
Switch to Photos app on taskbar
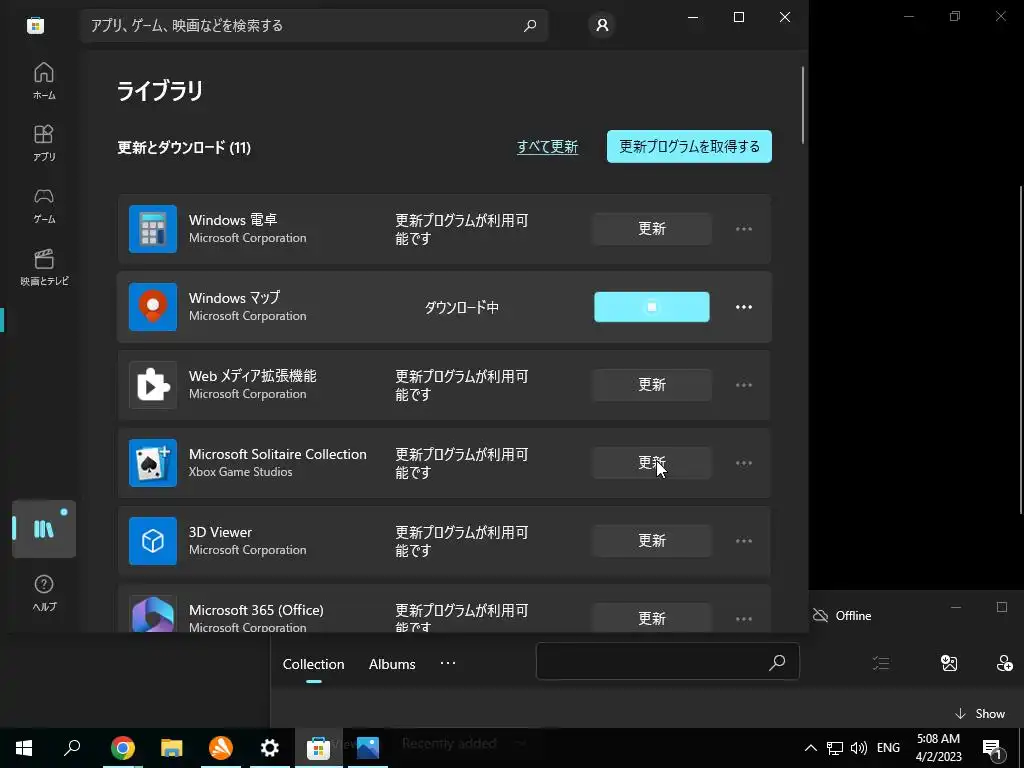(368, 748)
